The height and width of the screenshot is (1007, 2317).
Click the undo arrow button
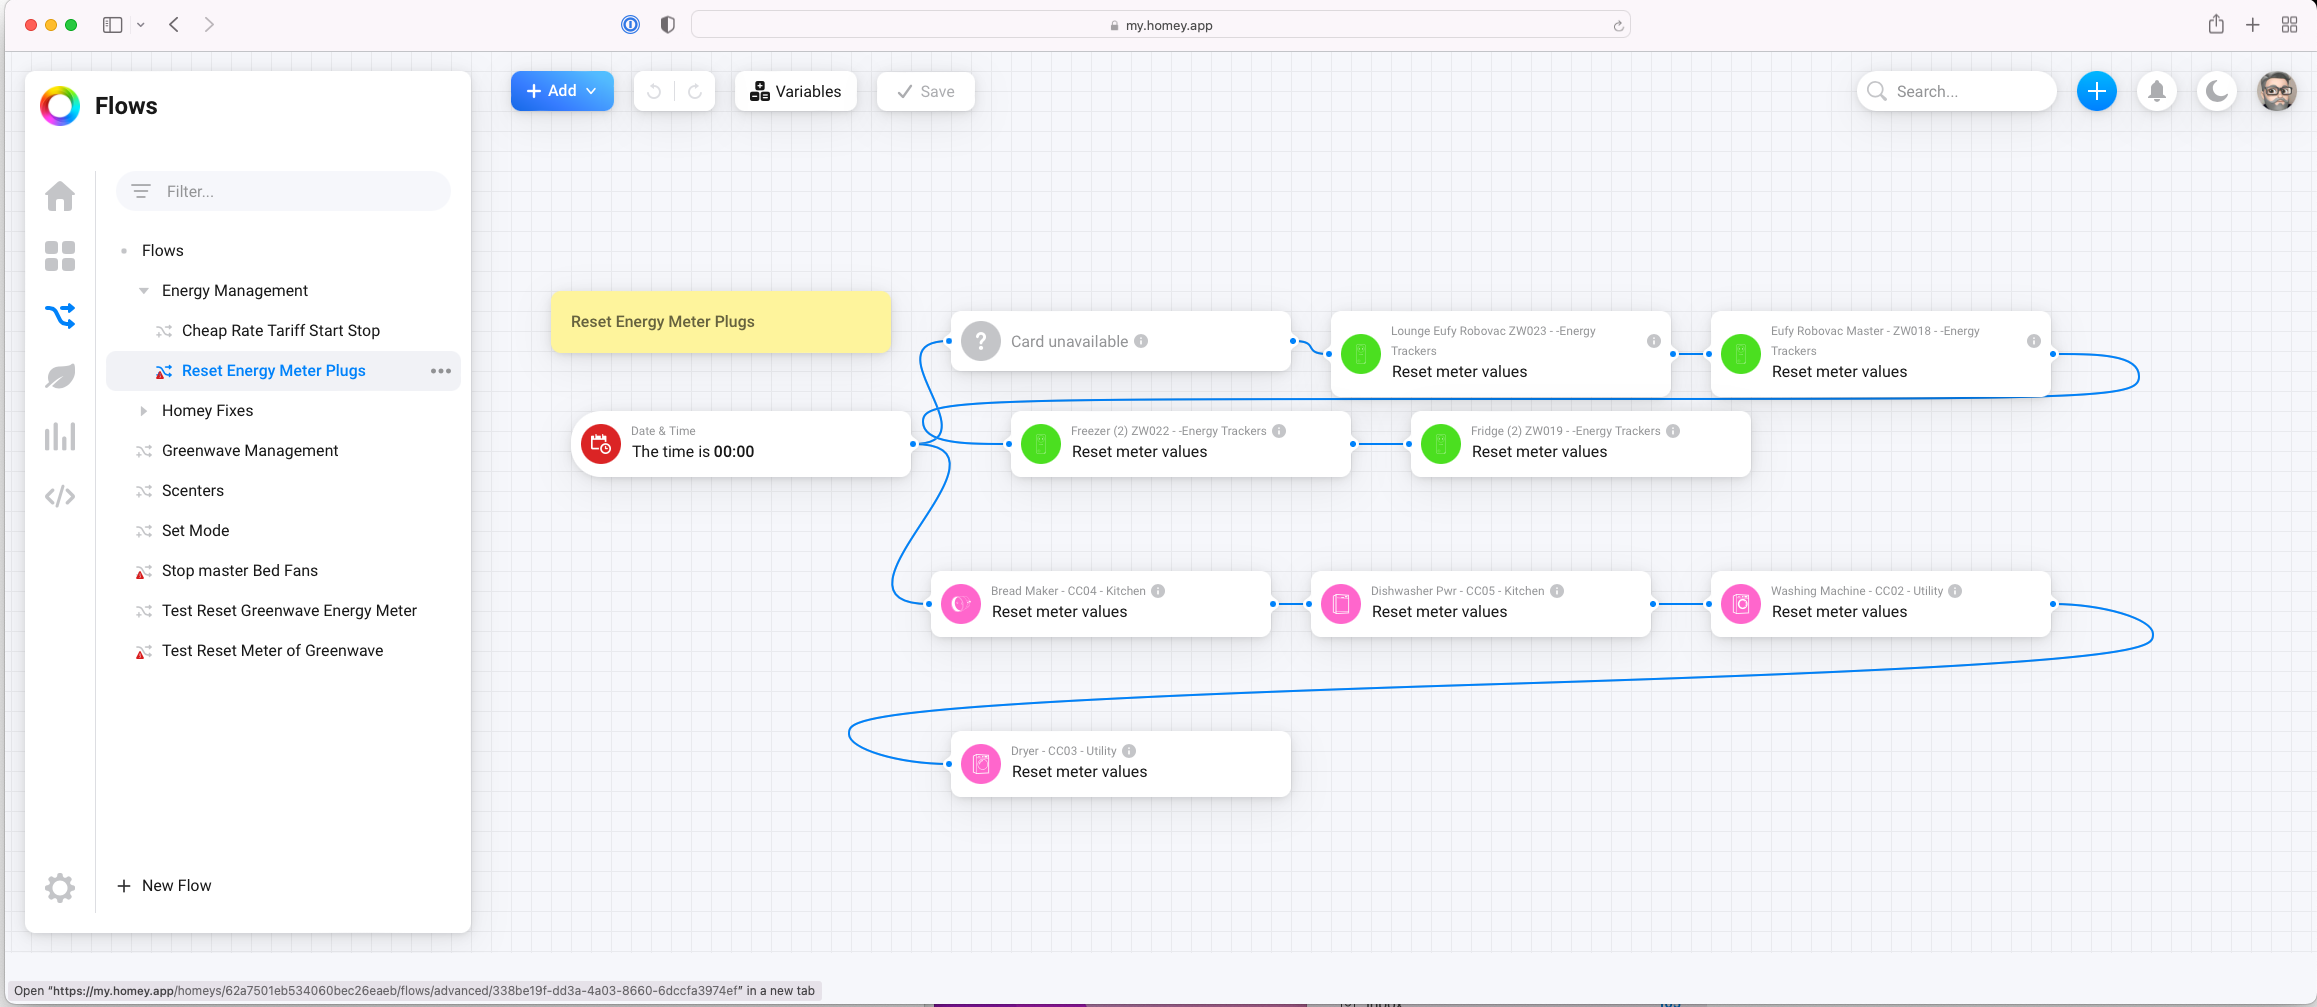pyautogui.click(x=654, y=91)
